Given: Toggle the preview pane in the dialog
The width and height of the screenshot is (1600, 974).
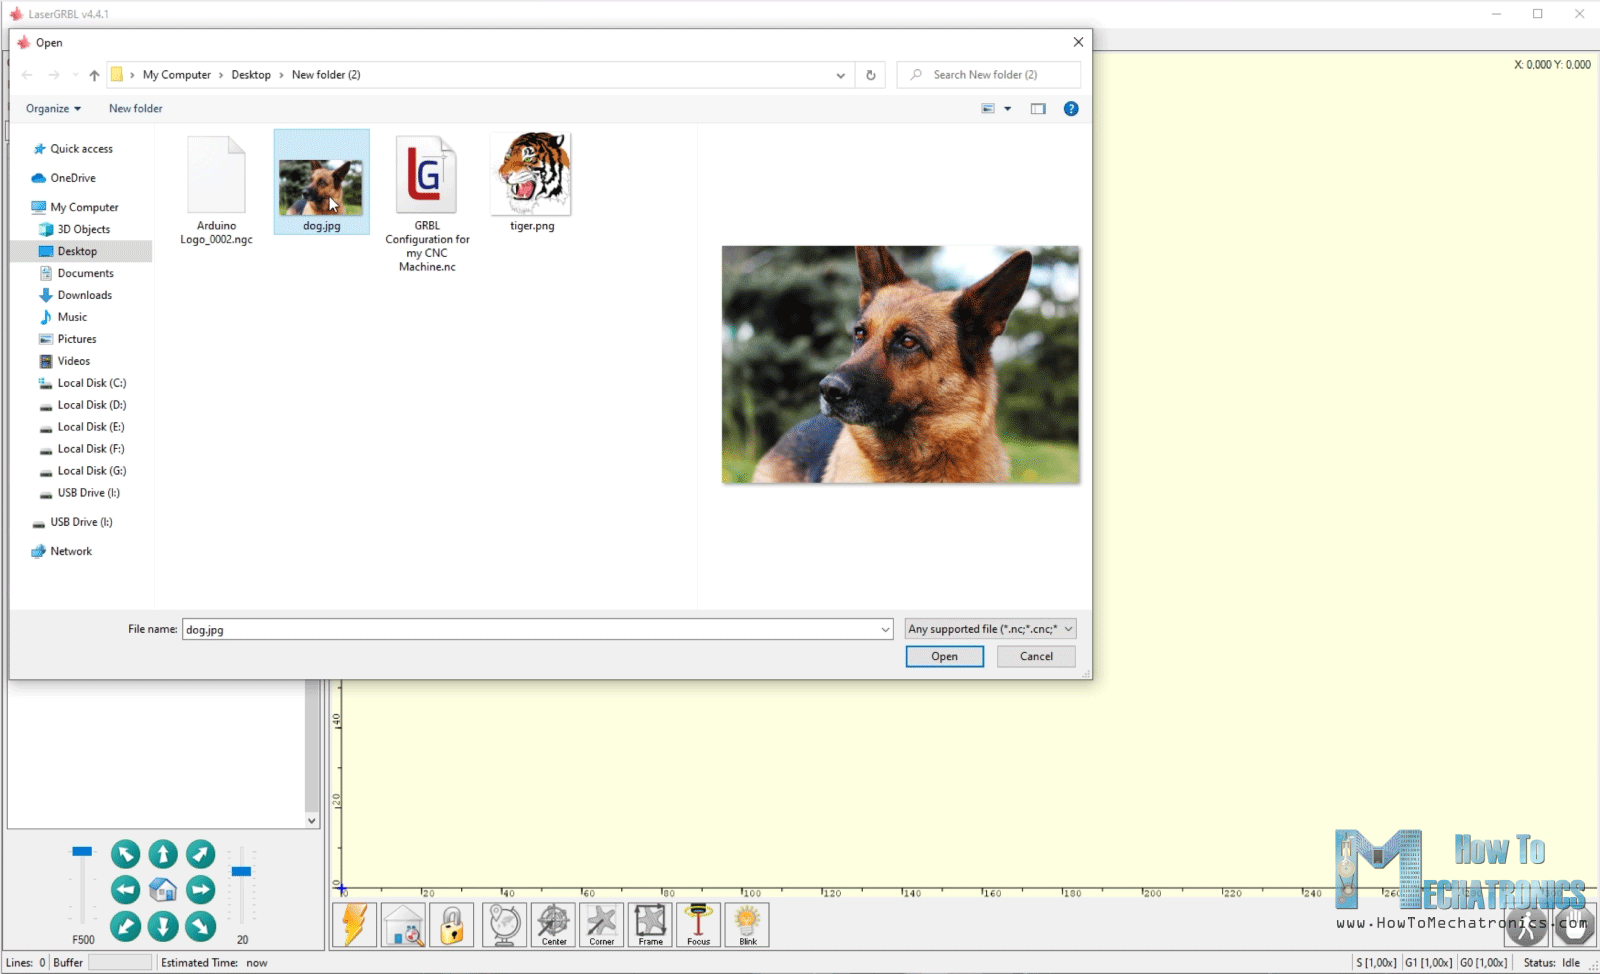Looking at the screenshot, I should [x=1038, y=109].
